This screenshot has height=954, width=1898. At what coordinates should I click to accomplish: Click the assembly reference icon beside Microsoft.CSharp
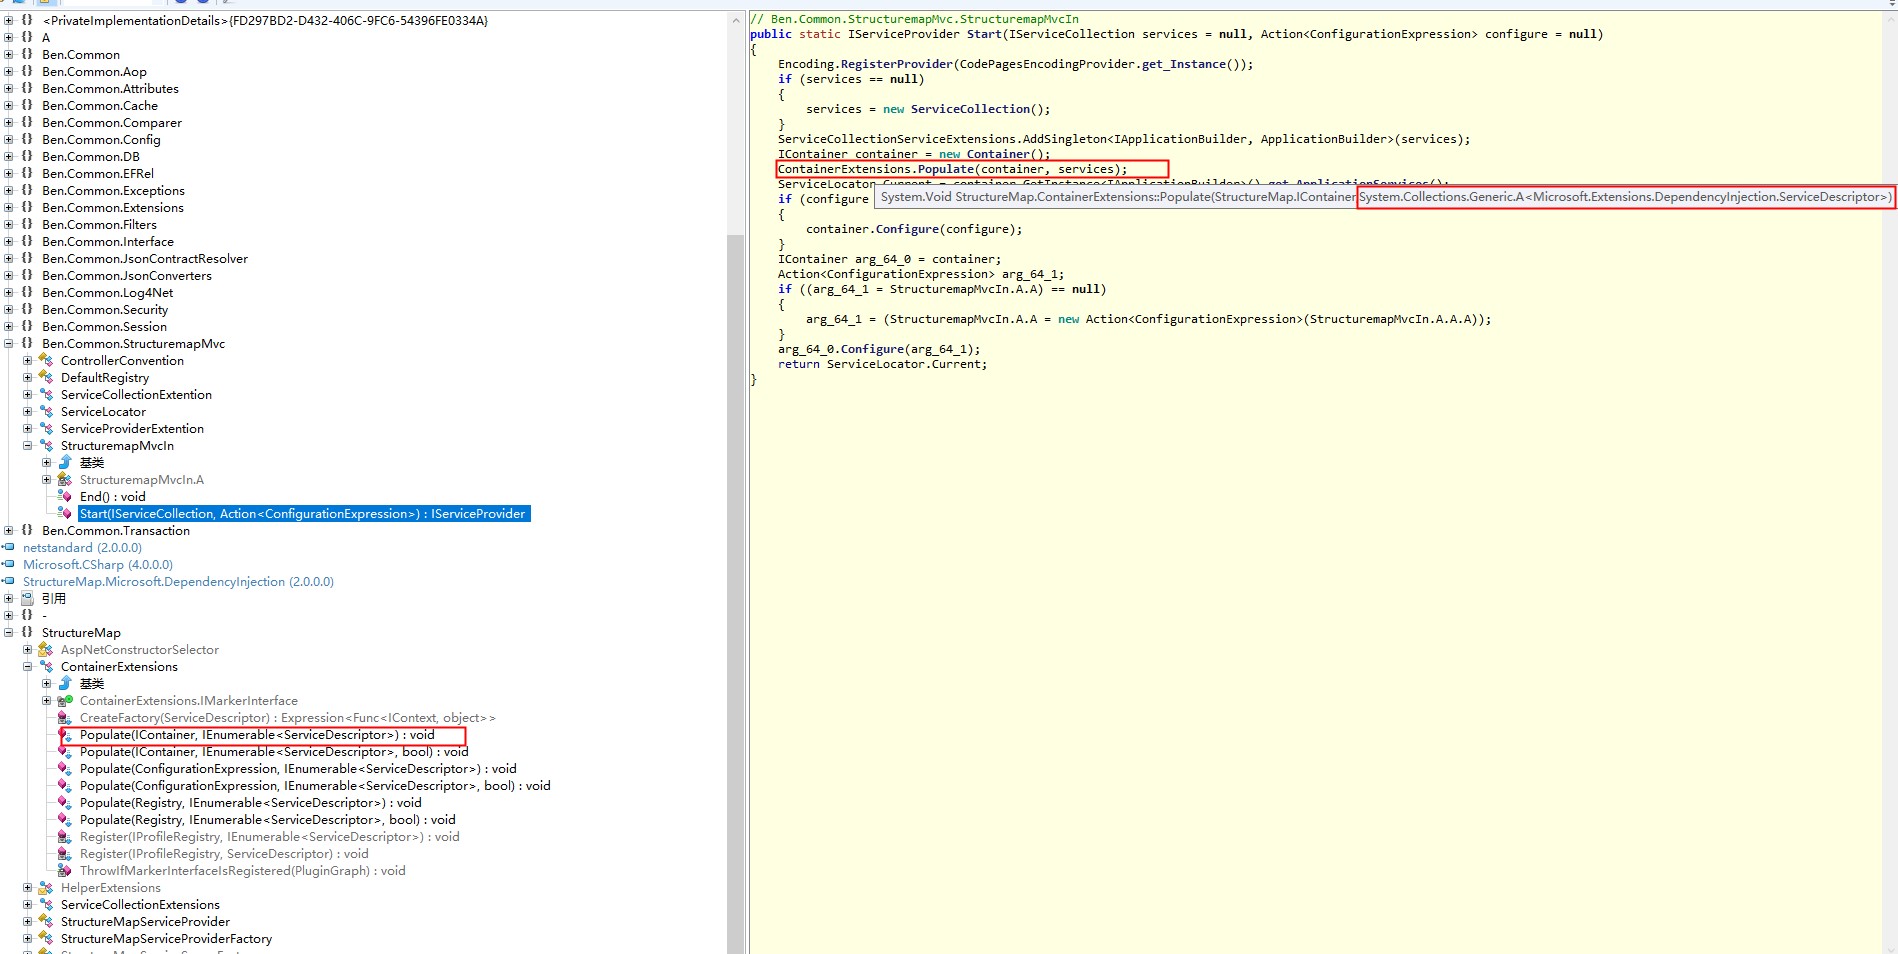[x=9, y=564]
